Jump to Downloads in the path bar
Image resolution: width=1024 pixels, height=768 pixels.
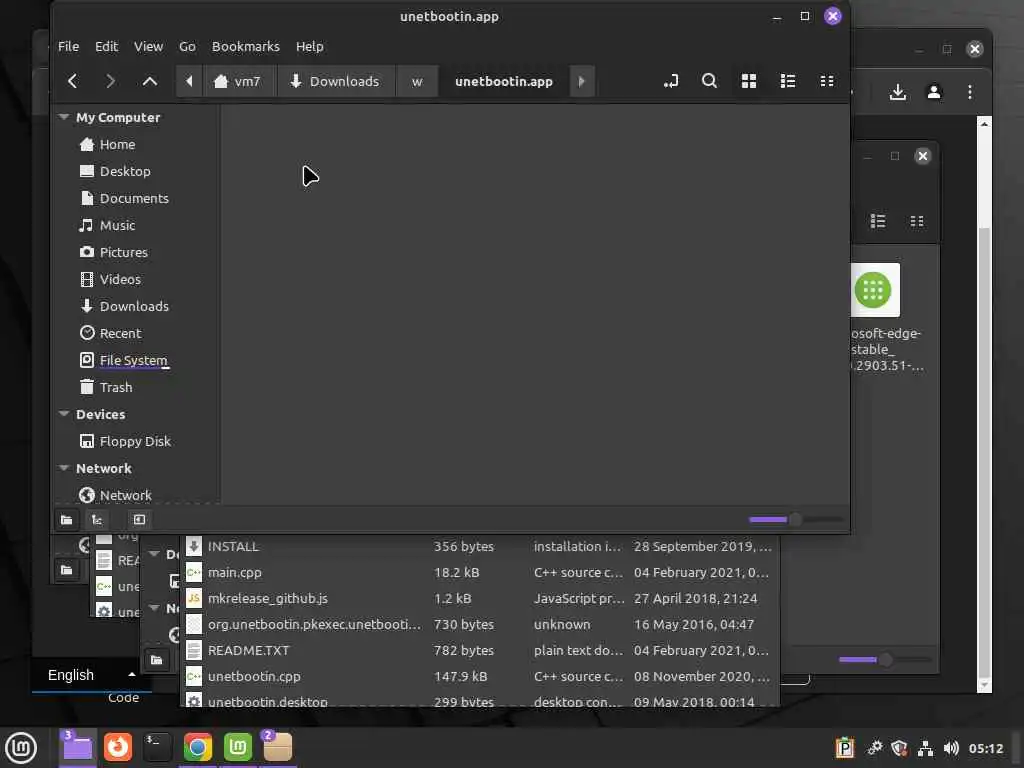(x=335, y=82)
